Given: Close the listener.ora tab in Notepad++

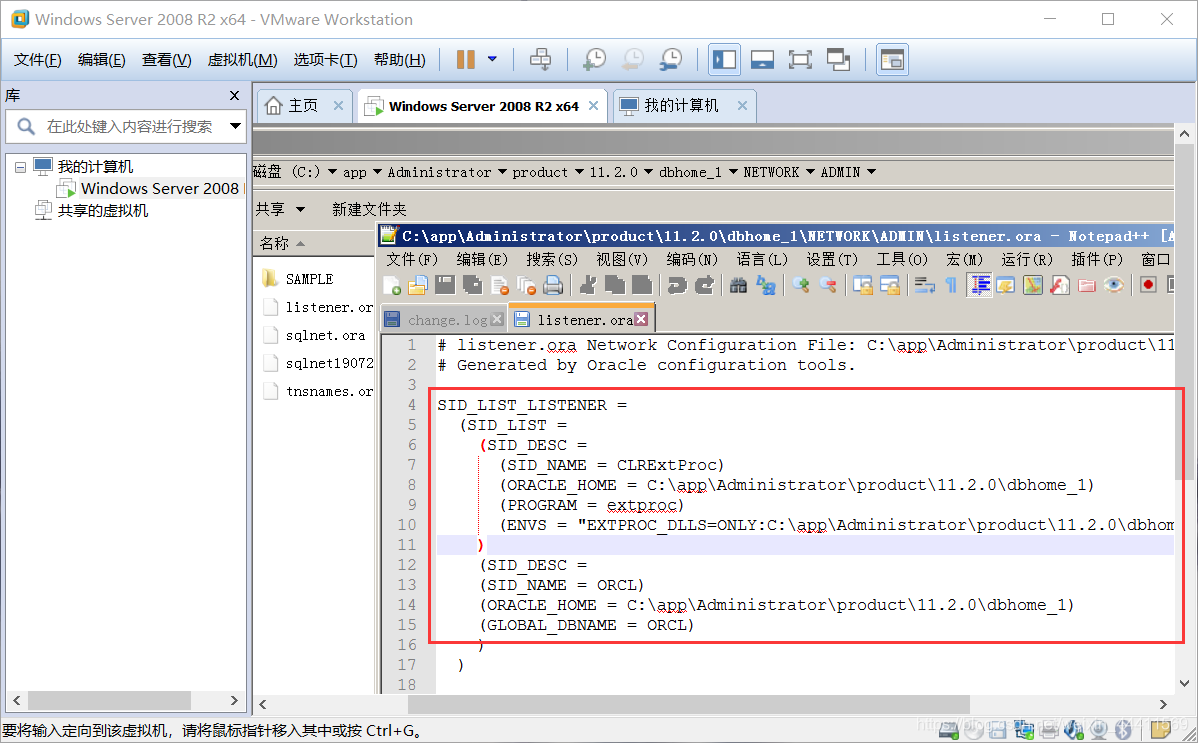Looking at the screenshot, I should click(x=641, y=319).
